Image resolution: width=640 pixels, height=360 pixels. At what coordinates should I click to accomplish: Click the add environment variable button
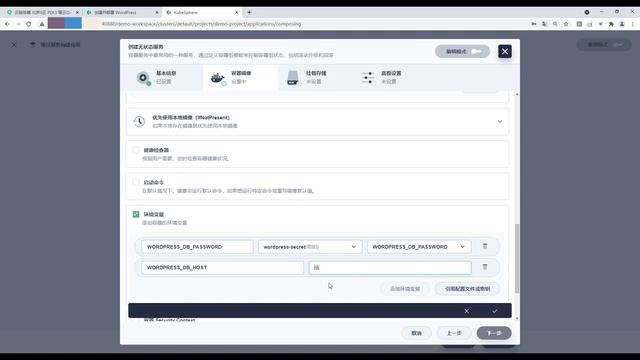404,289
